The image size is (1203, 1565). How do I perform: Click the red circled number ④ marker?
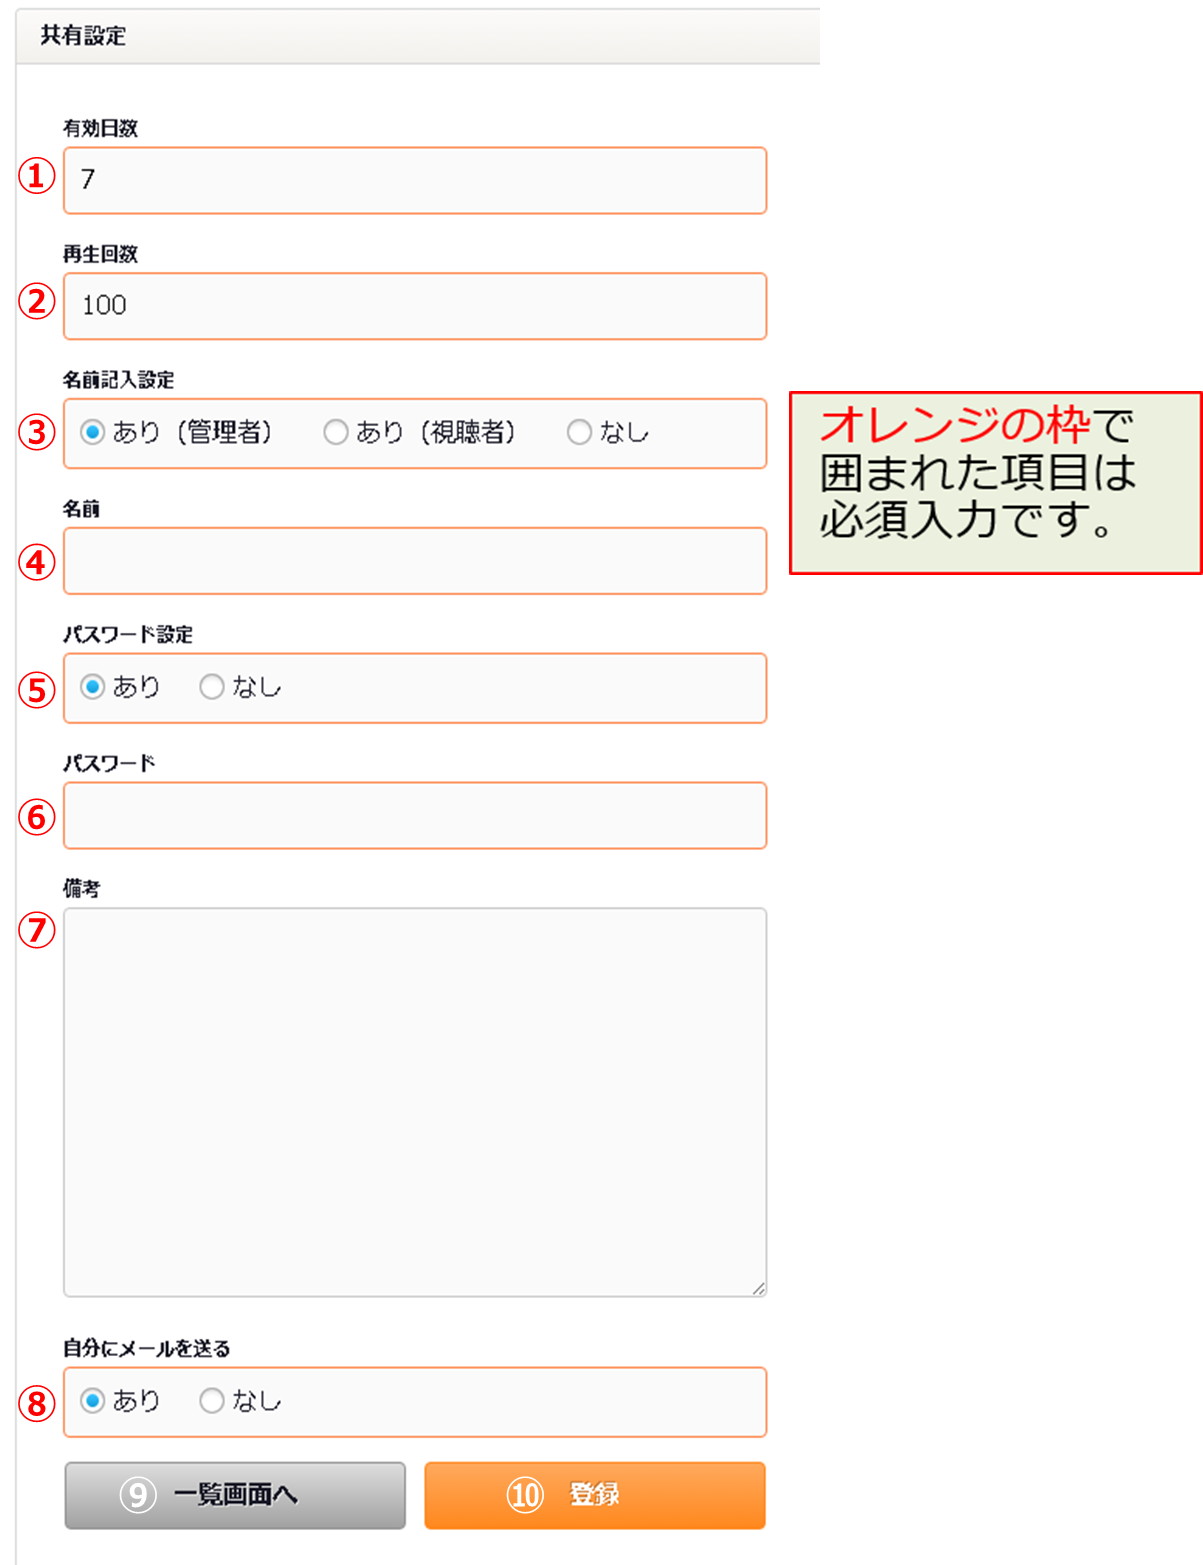tap(37, 562)
